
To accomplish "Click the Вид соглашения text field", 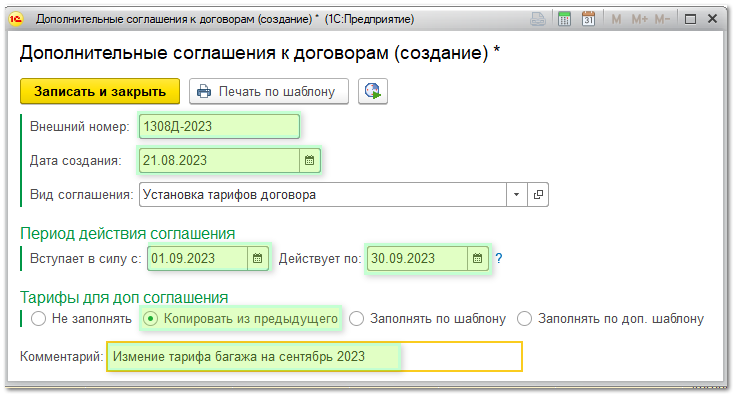I will (323, 194).
